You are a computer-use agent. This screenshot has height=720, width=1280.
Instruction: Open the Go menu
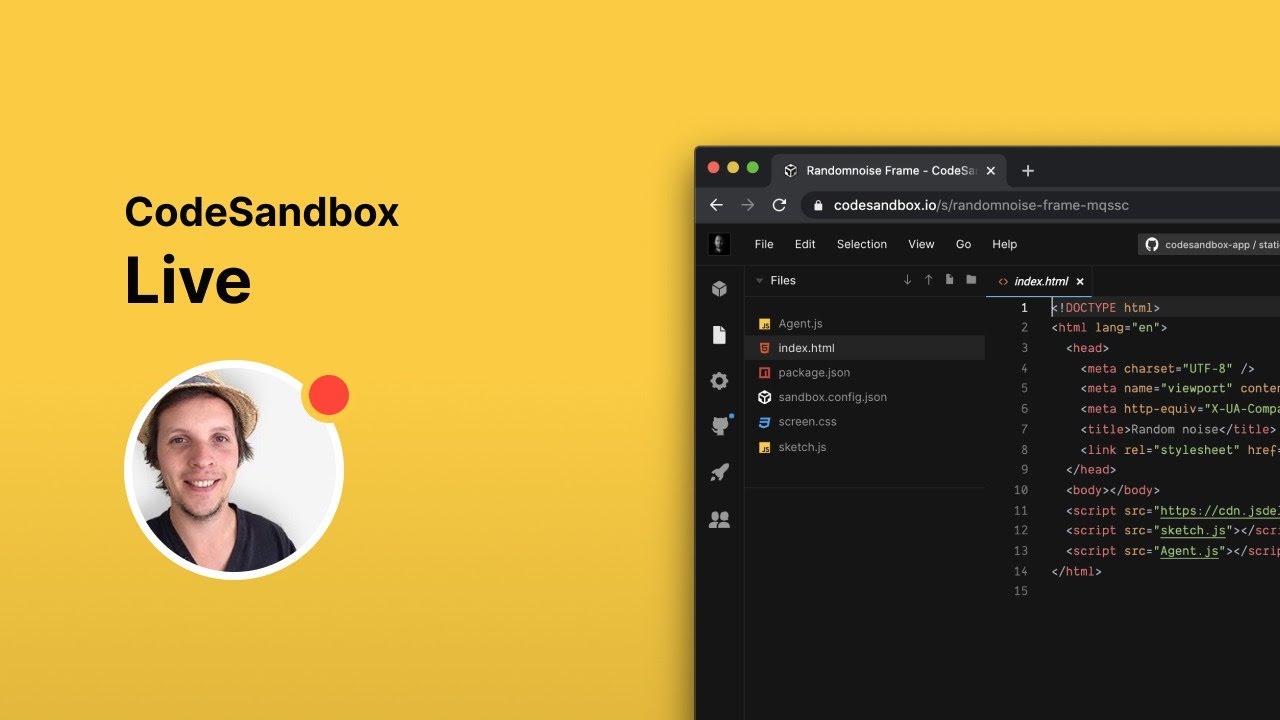(x=964, y=244)
